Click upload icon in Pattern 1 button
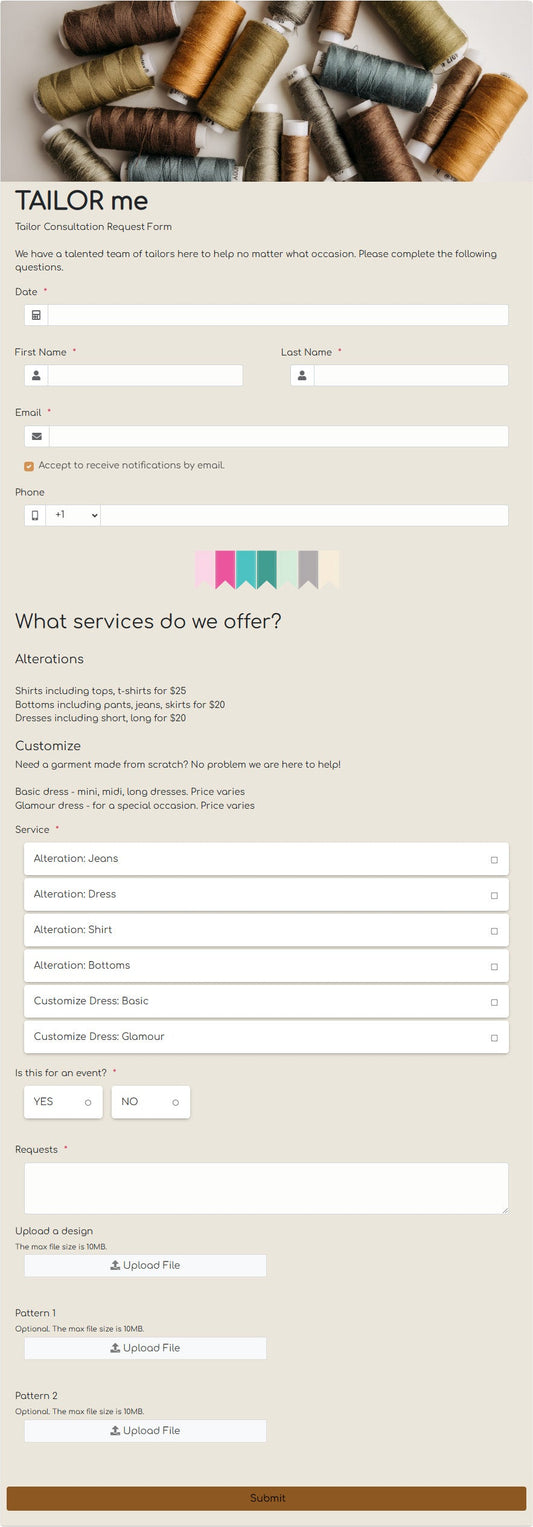 tap(115, 1348)
